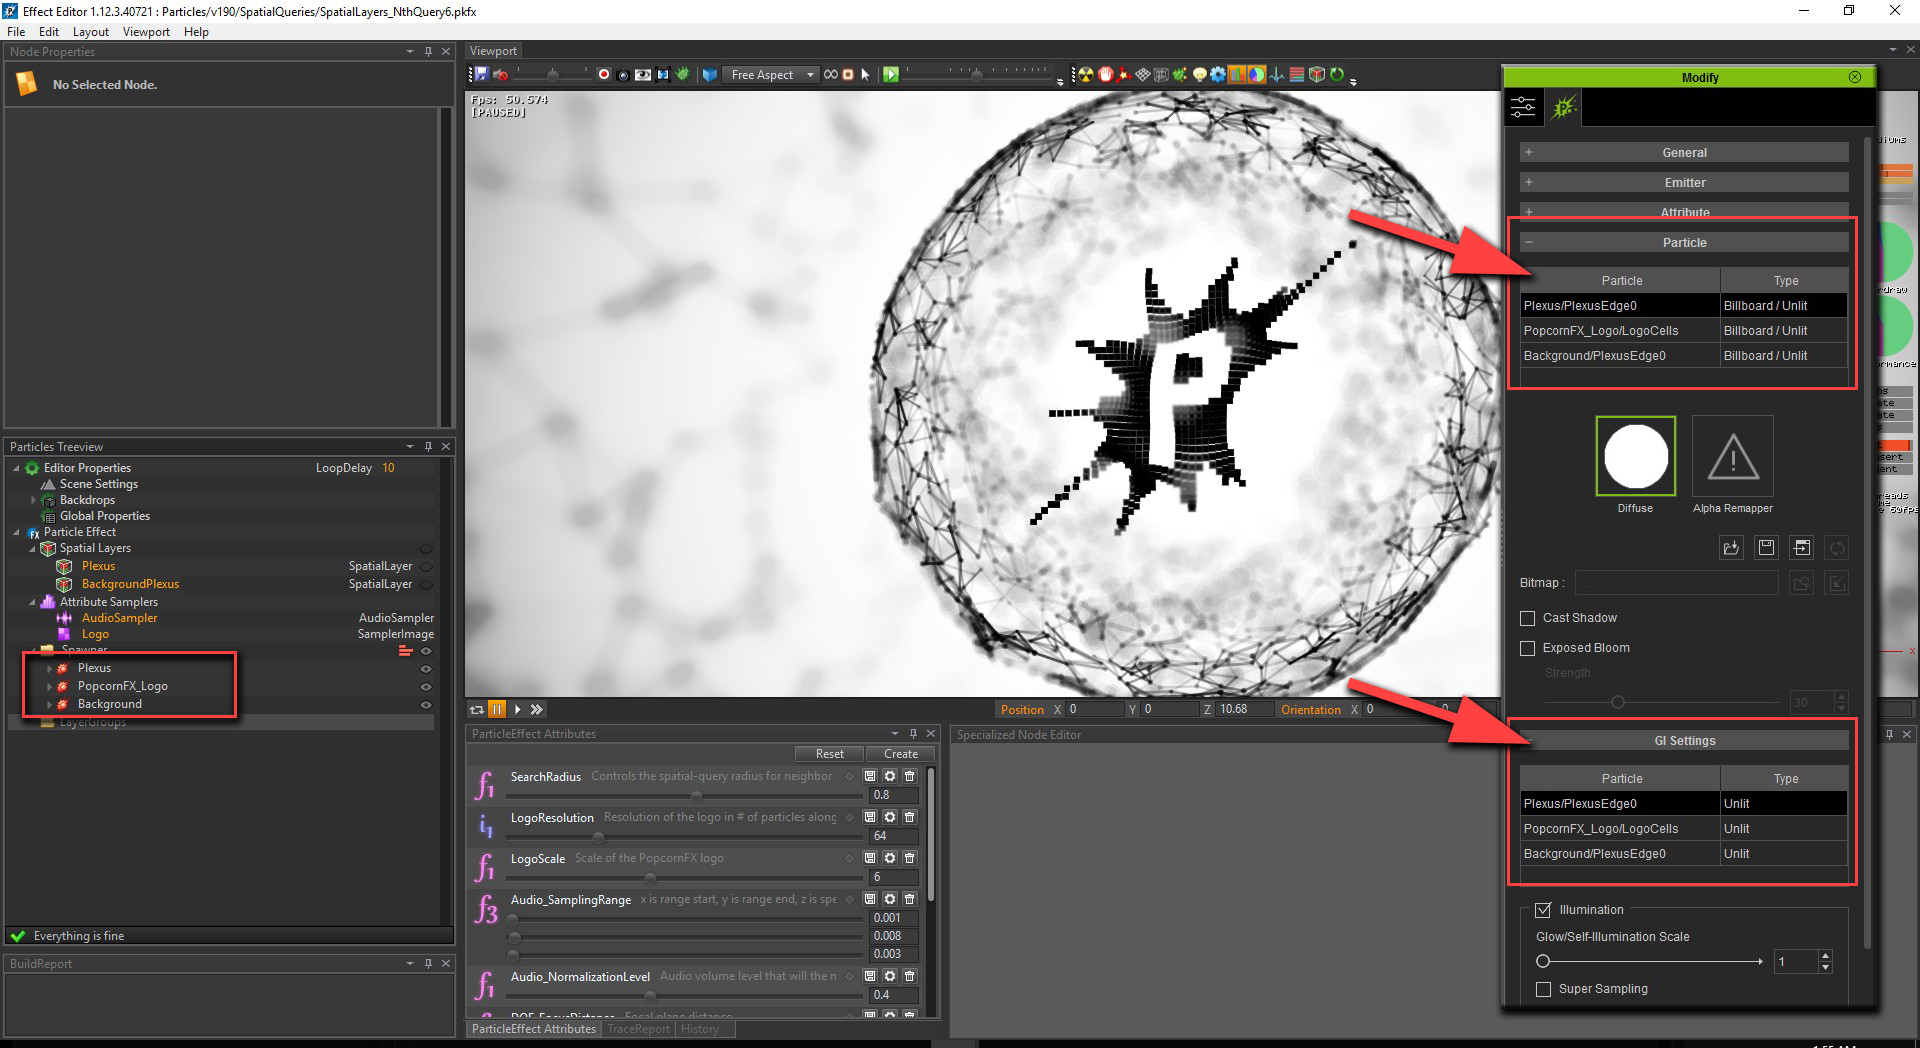Select the Diffuse texture thumbnail
The height and width of the screenshot is (1048, 1920).
click(x=1636, y=456)
